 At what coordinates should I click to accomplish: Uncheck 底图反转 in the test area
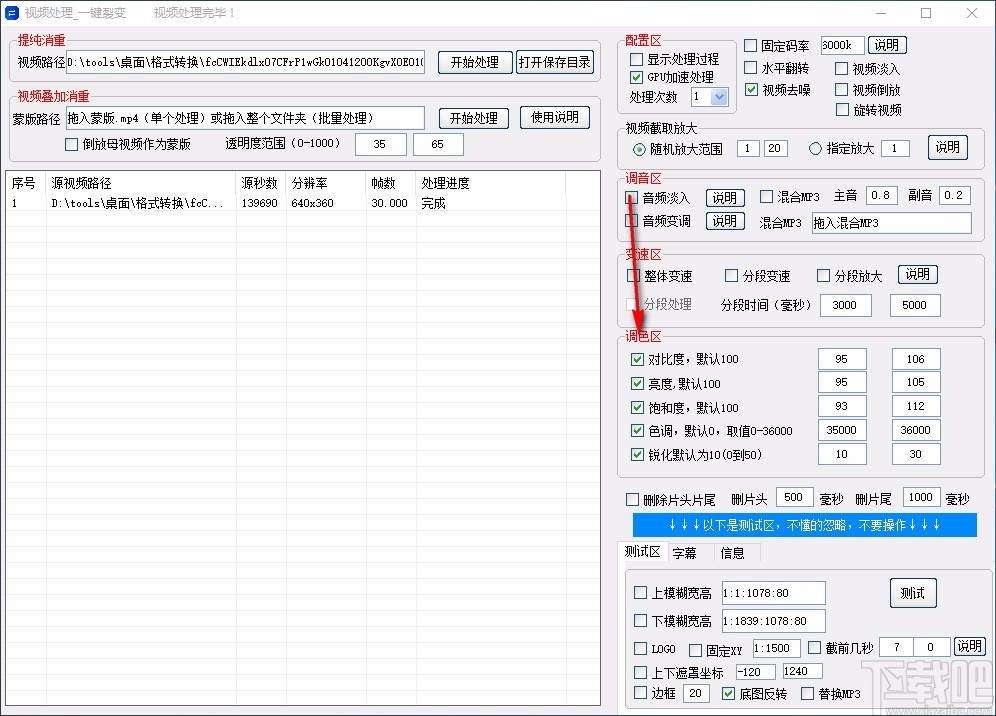[730, 693]
